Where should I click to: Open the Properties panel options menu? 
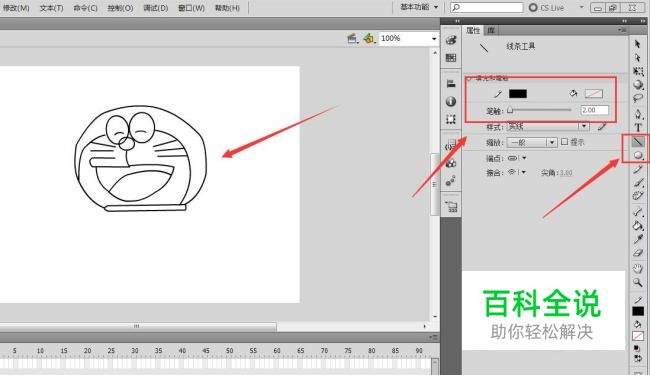pyautogui.click(x=622, y=30)
